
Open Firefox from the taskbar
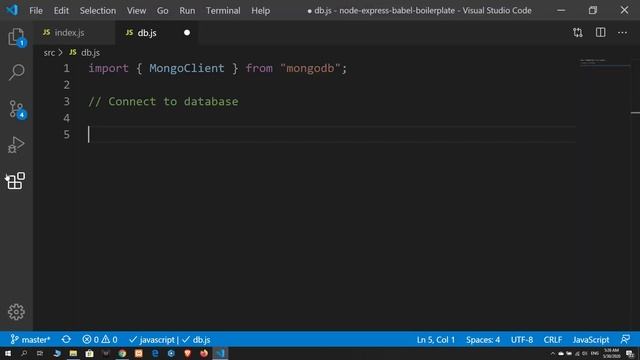point(204,353)
